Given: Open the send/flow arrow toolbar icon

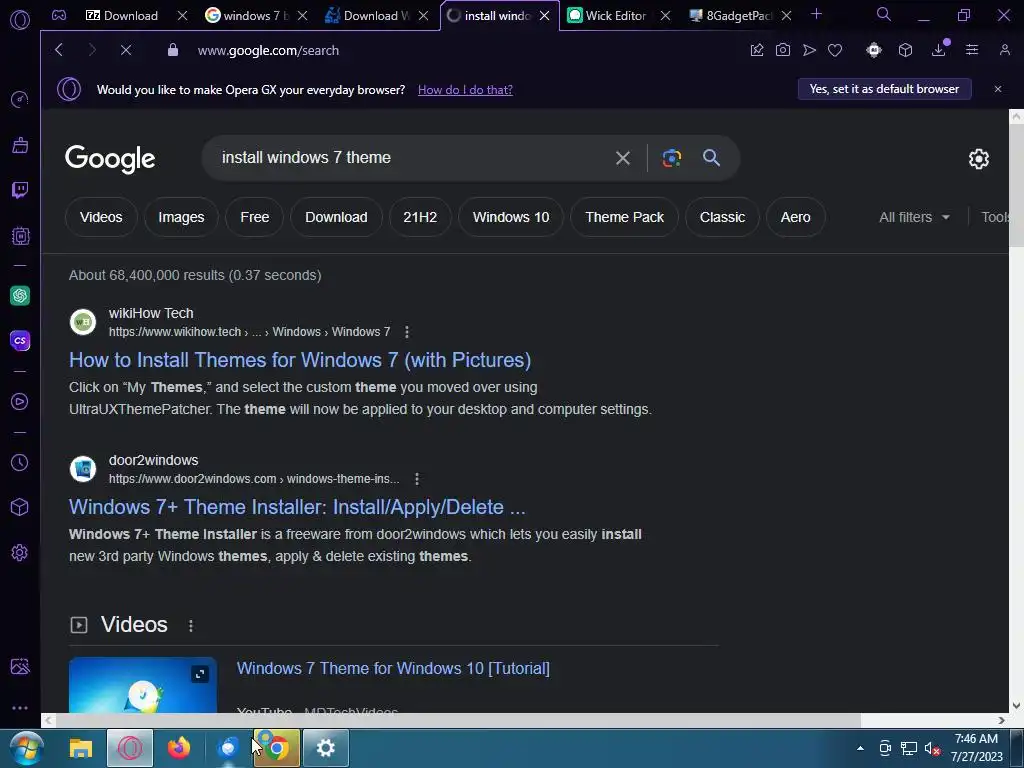Looking at the screenshot, I should tap(809, 50).
